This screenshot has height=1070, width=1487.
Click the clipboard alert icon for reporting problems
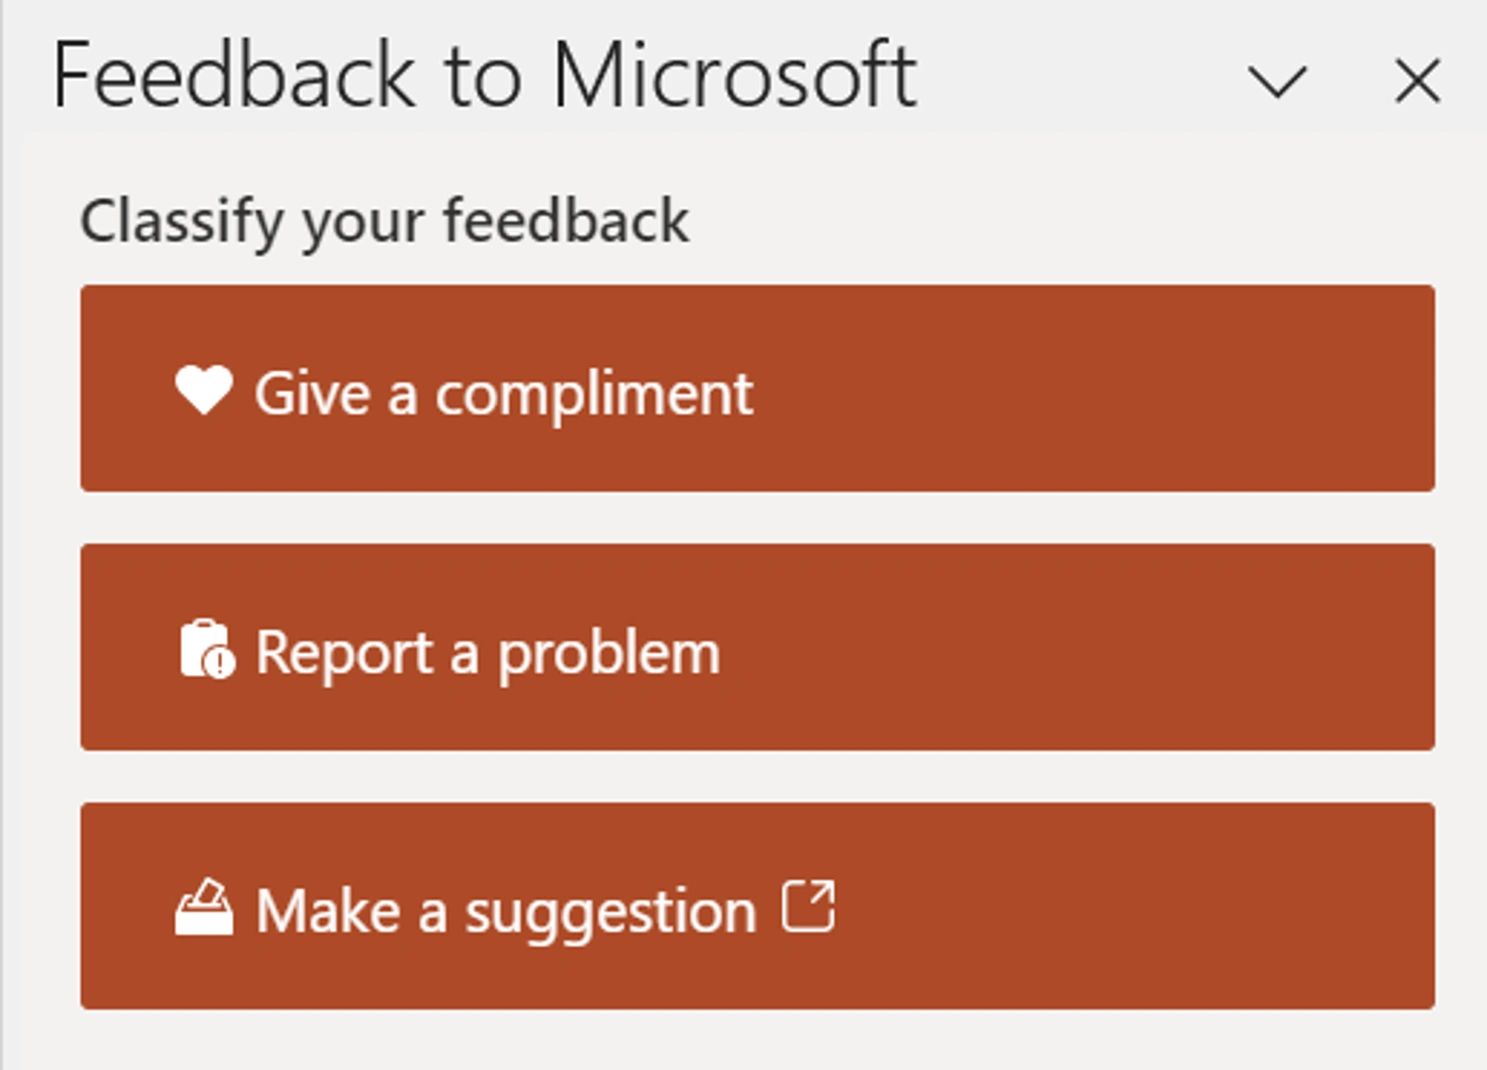point(207,650)
